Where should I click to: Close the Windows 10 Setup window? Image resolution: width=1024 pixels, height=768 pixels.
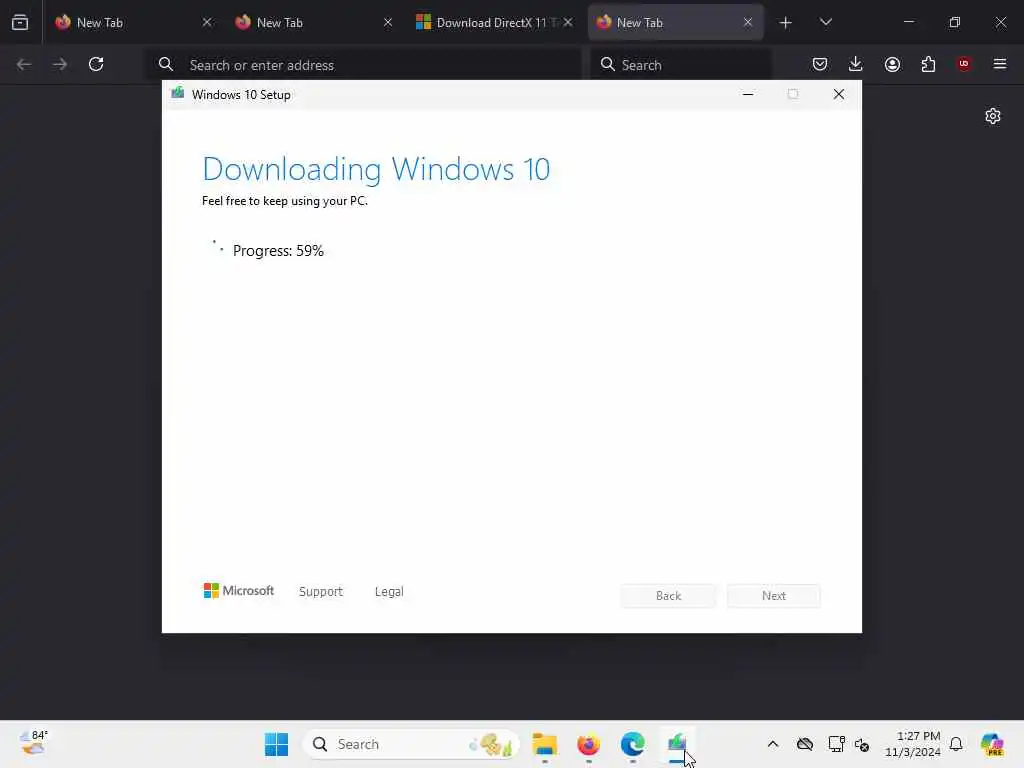click(839, 95)
